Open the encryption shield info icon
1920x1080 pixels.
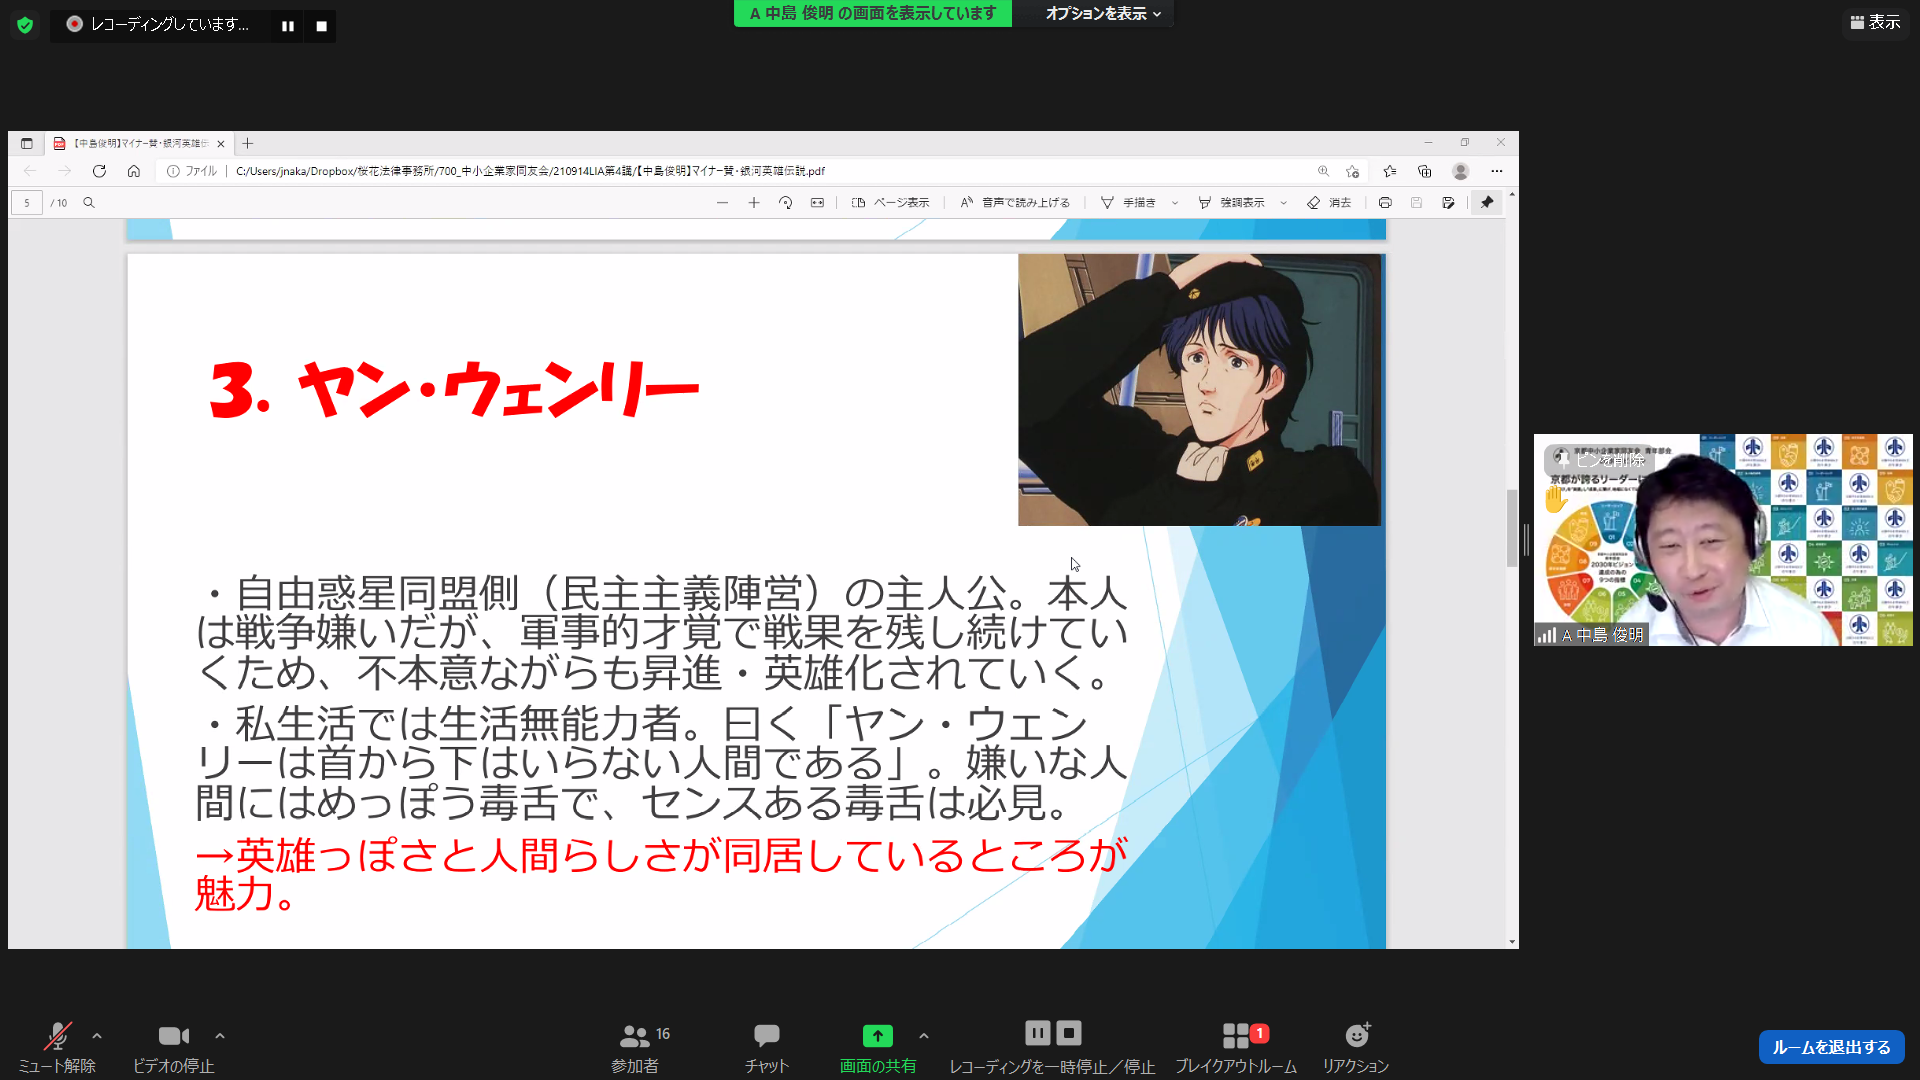25,25
